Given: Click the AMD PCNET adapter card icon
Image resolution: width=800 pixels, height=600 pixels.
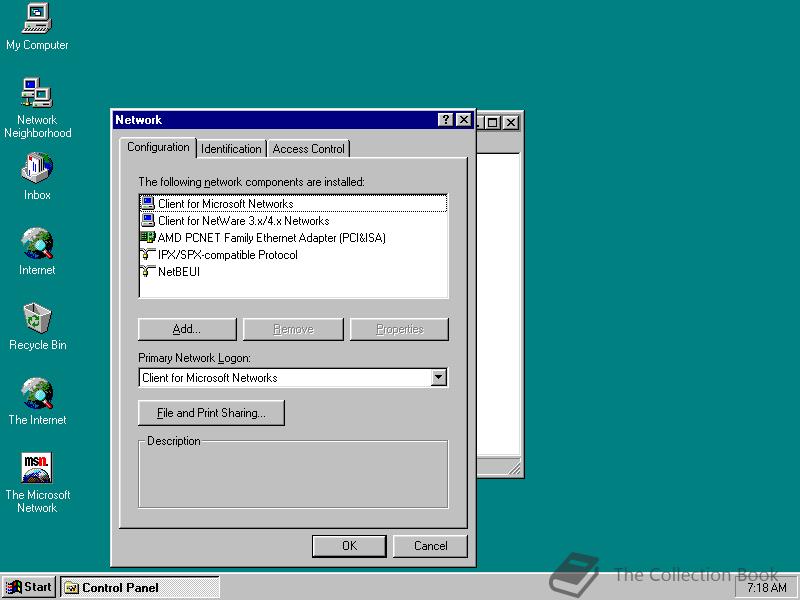Looking at the screenshot, I should tap(147, 237).
